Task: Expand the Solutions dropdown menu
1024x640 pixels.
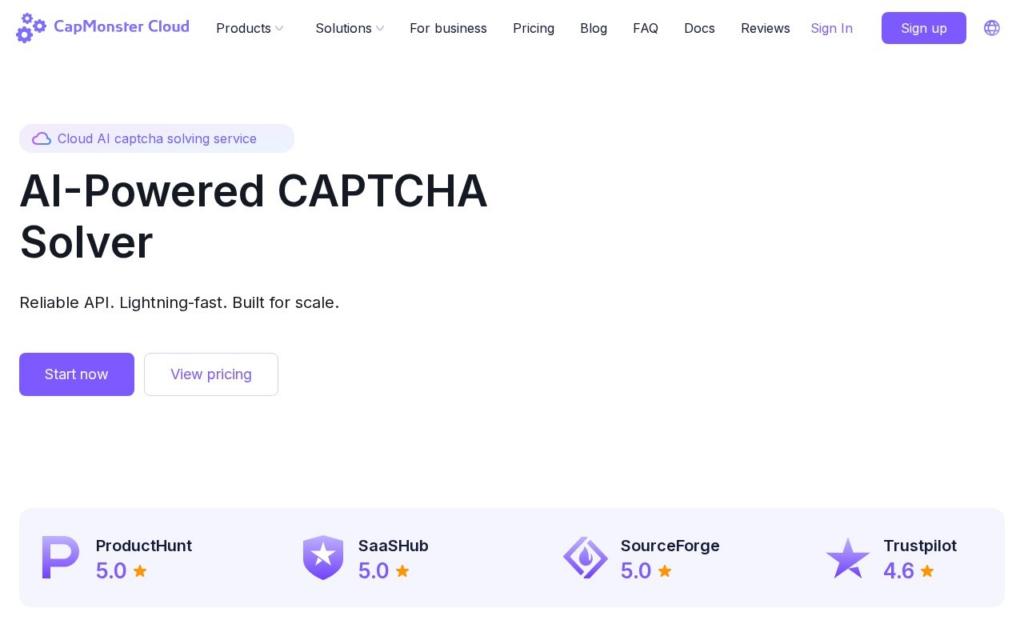Action: click(349, 28)
